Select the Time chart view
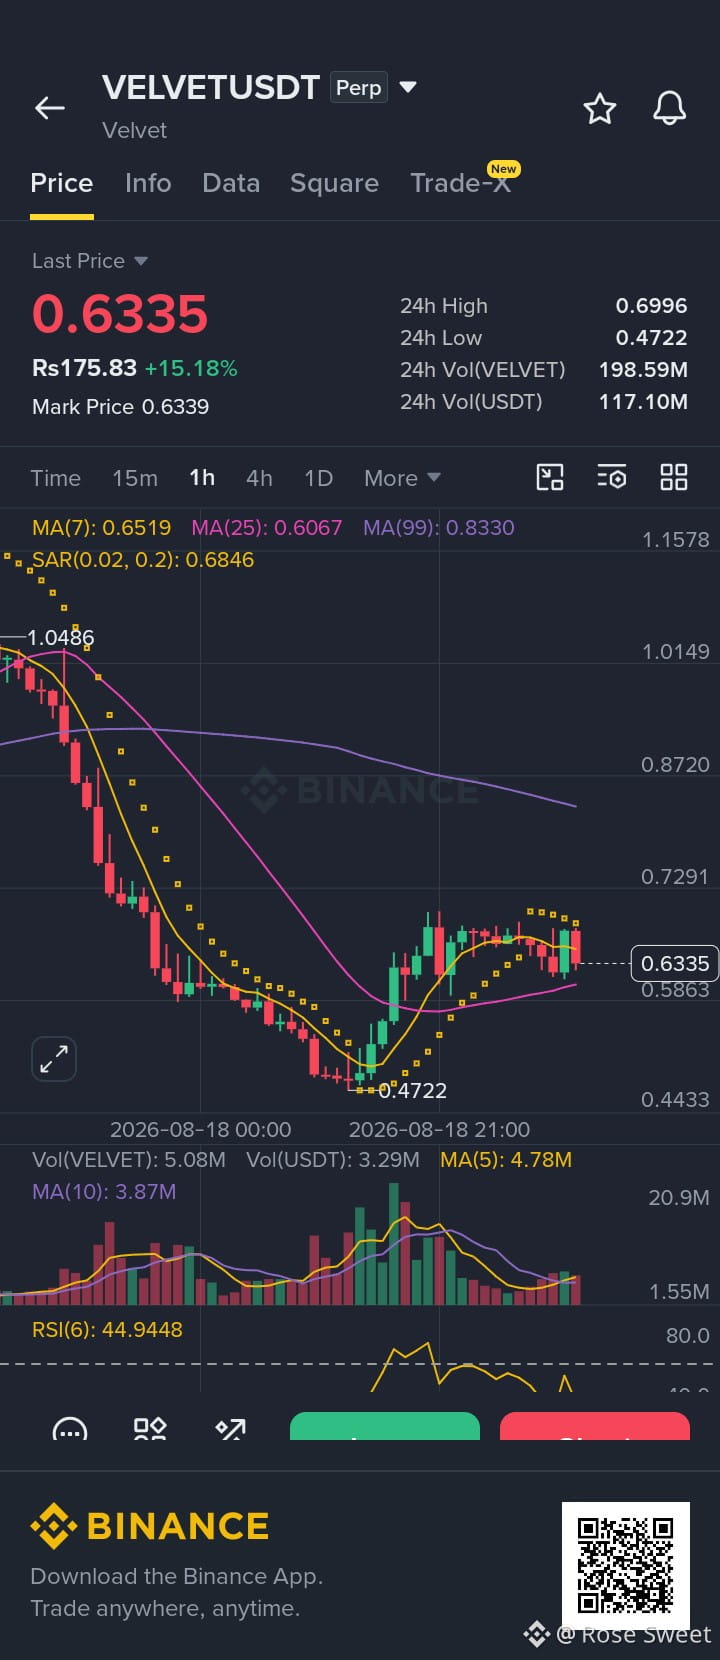 tap(56, 478)
